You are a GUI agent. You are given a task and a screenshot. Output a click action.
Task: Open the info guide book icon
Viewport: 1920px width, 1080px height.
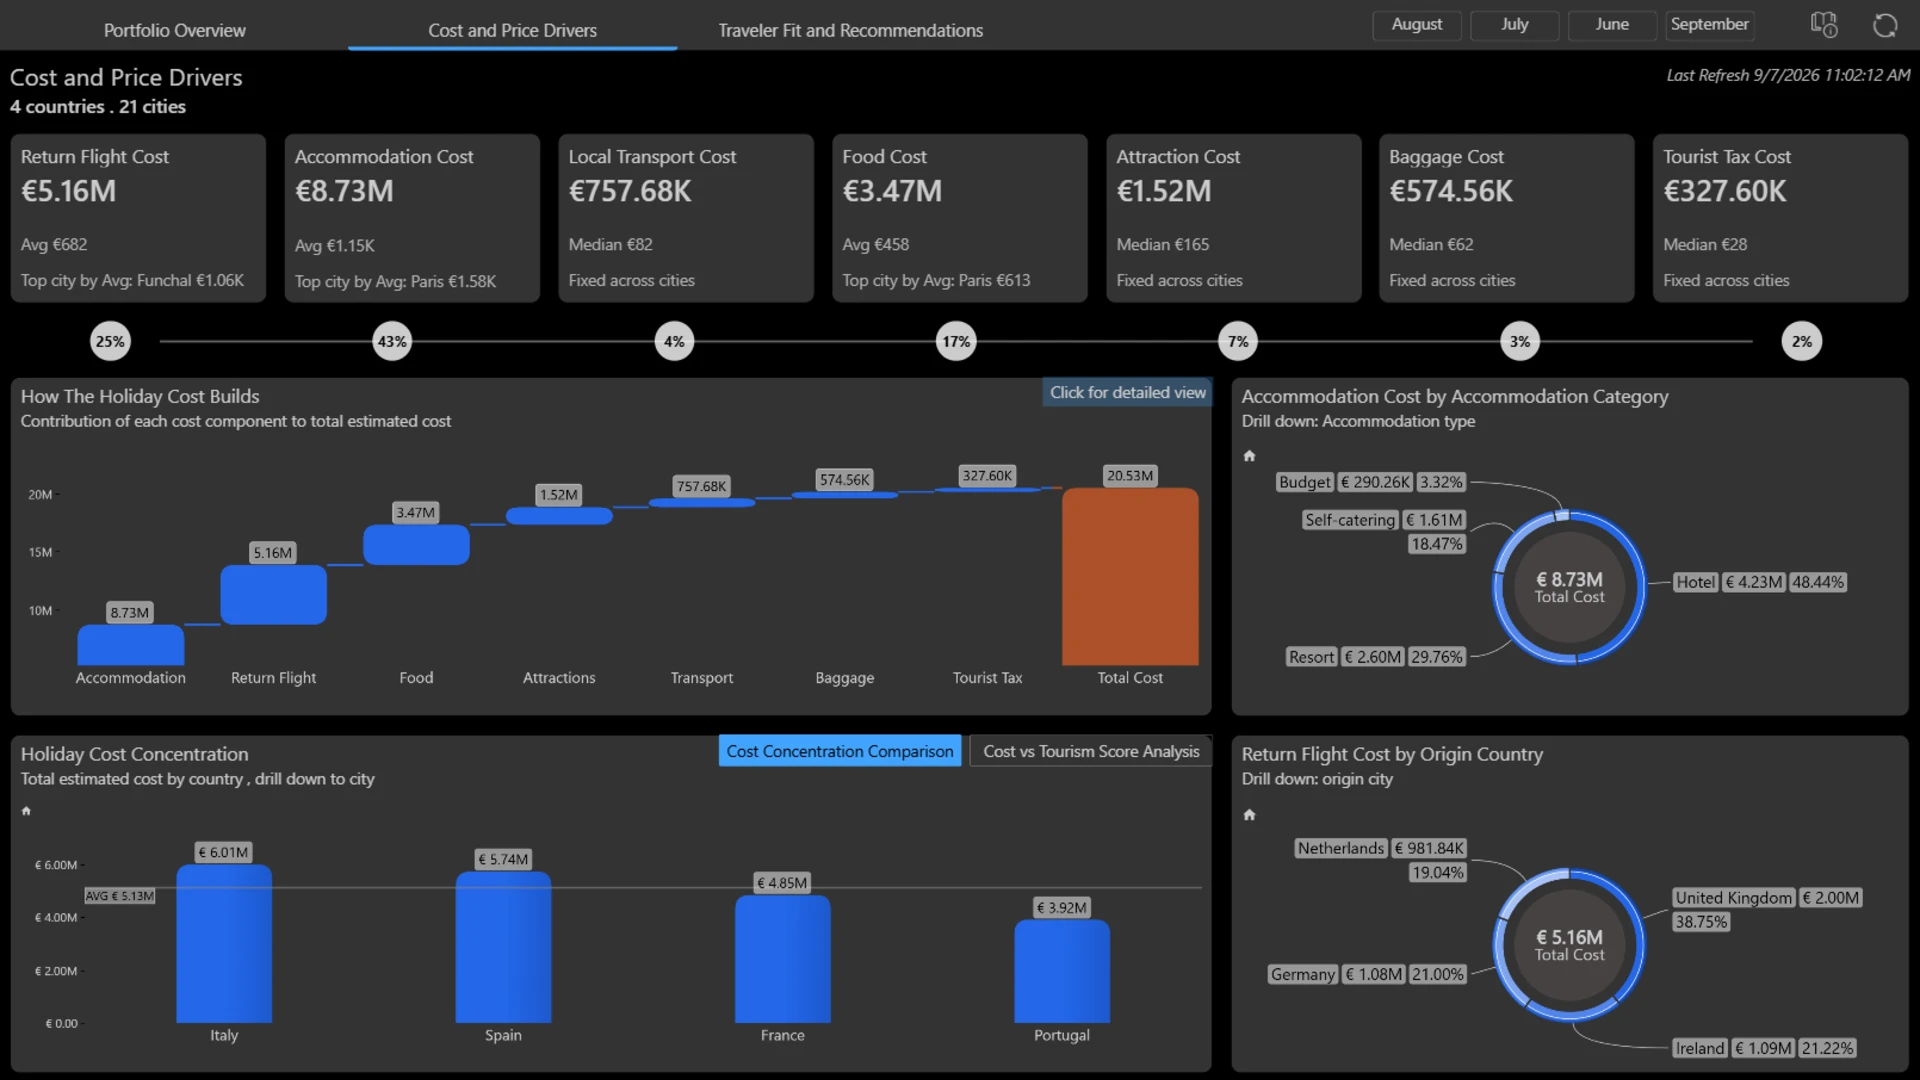[1824, 25]
